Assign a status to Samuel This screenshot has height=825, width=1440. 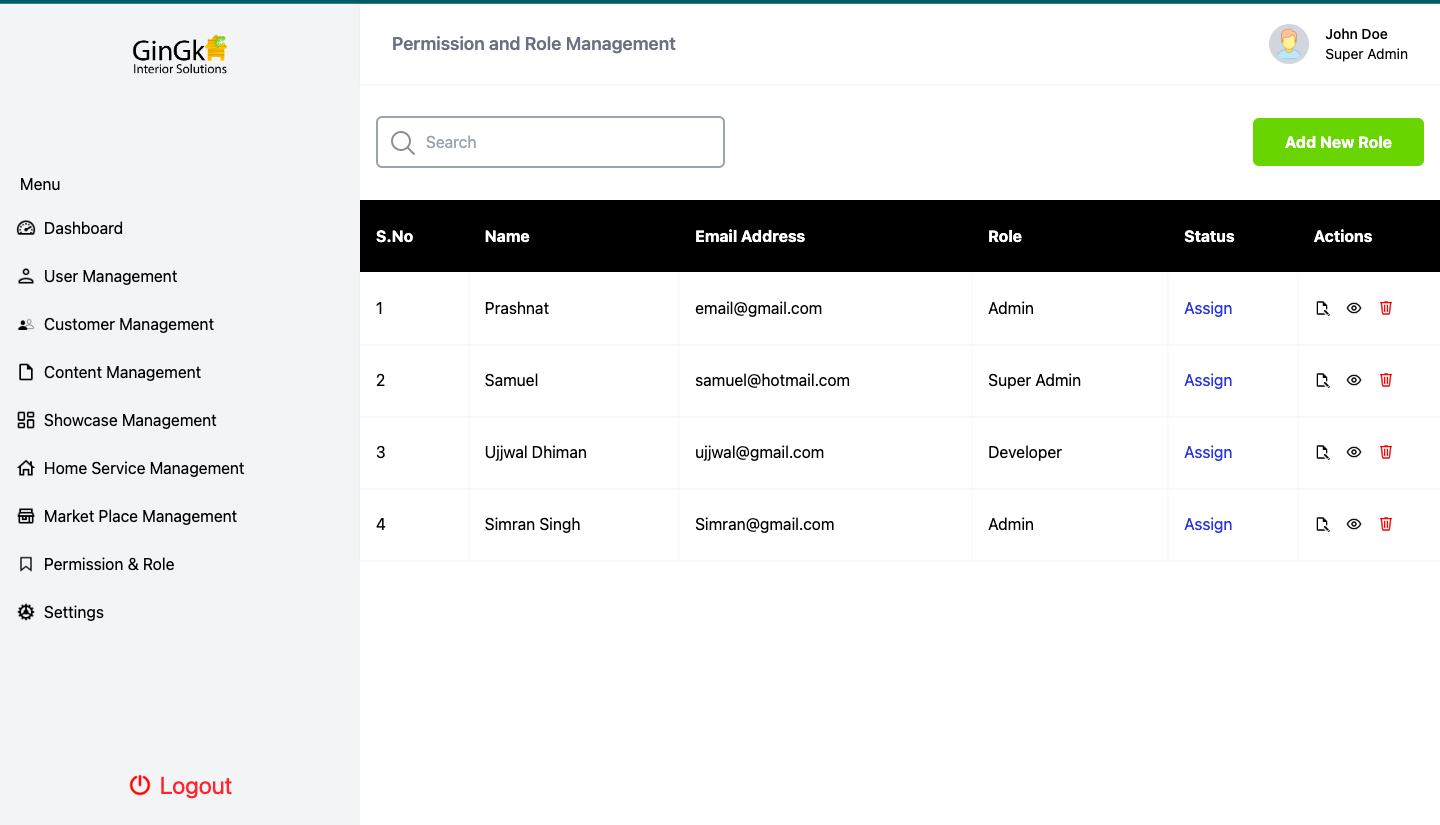[x=1208, y=380]
